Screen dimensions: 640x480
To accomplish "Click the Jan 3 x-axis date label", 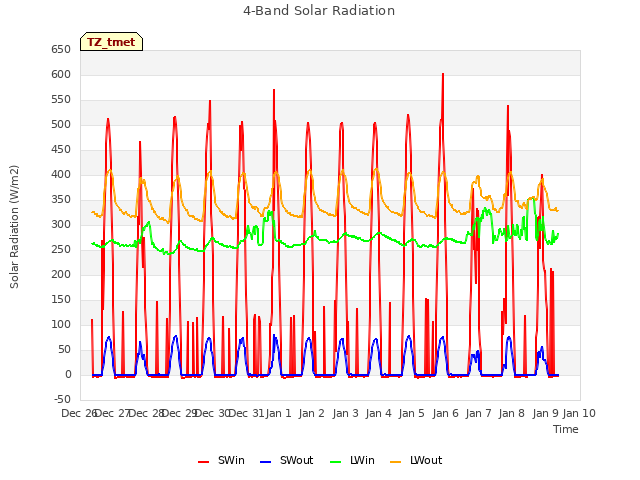I will (345, 413).
